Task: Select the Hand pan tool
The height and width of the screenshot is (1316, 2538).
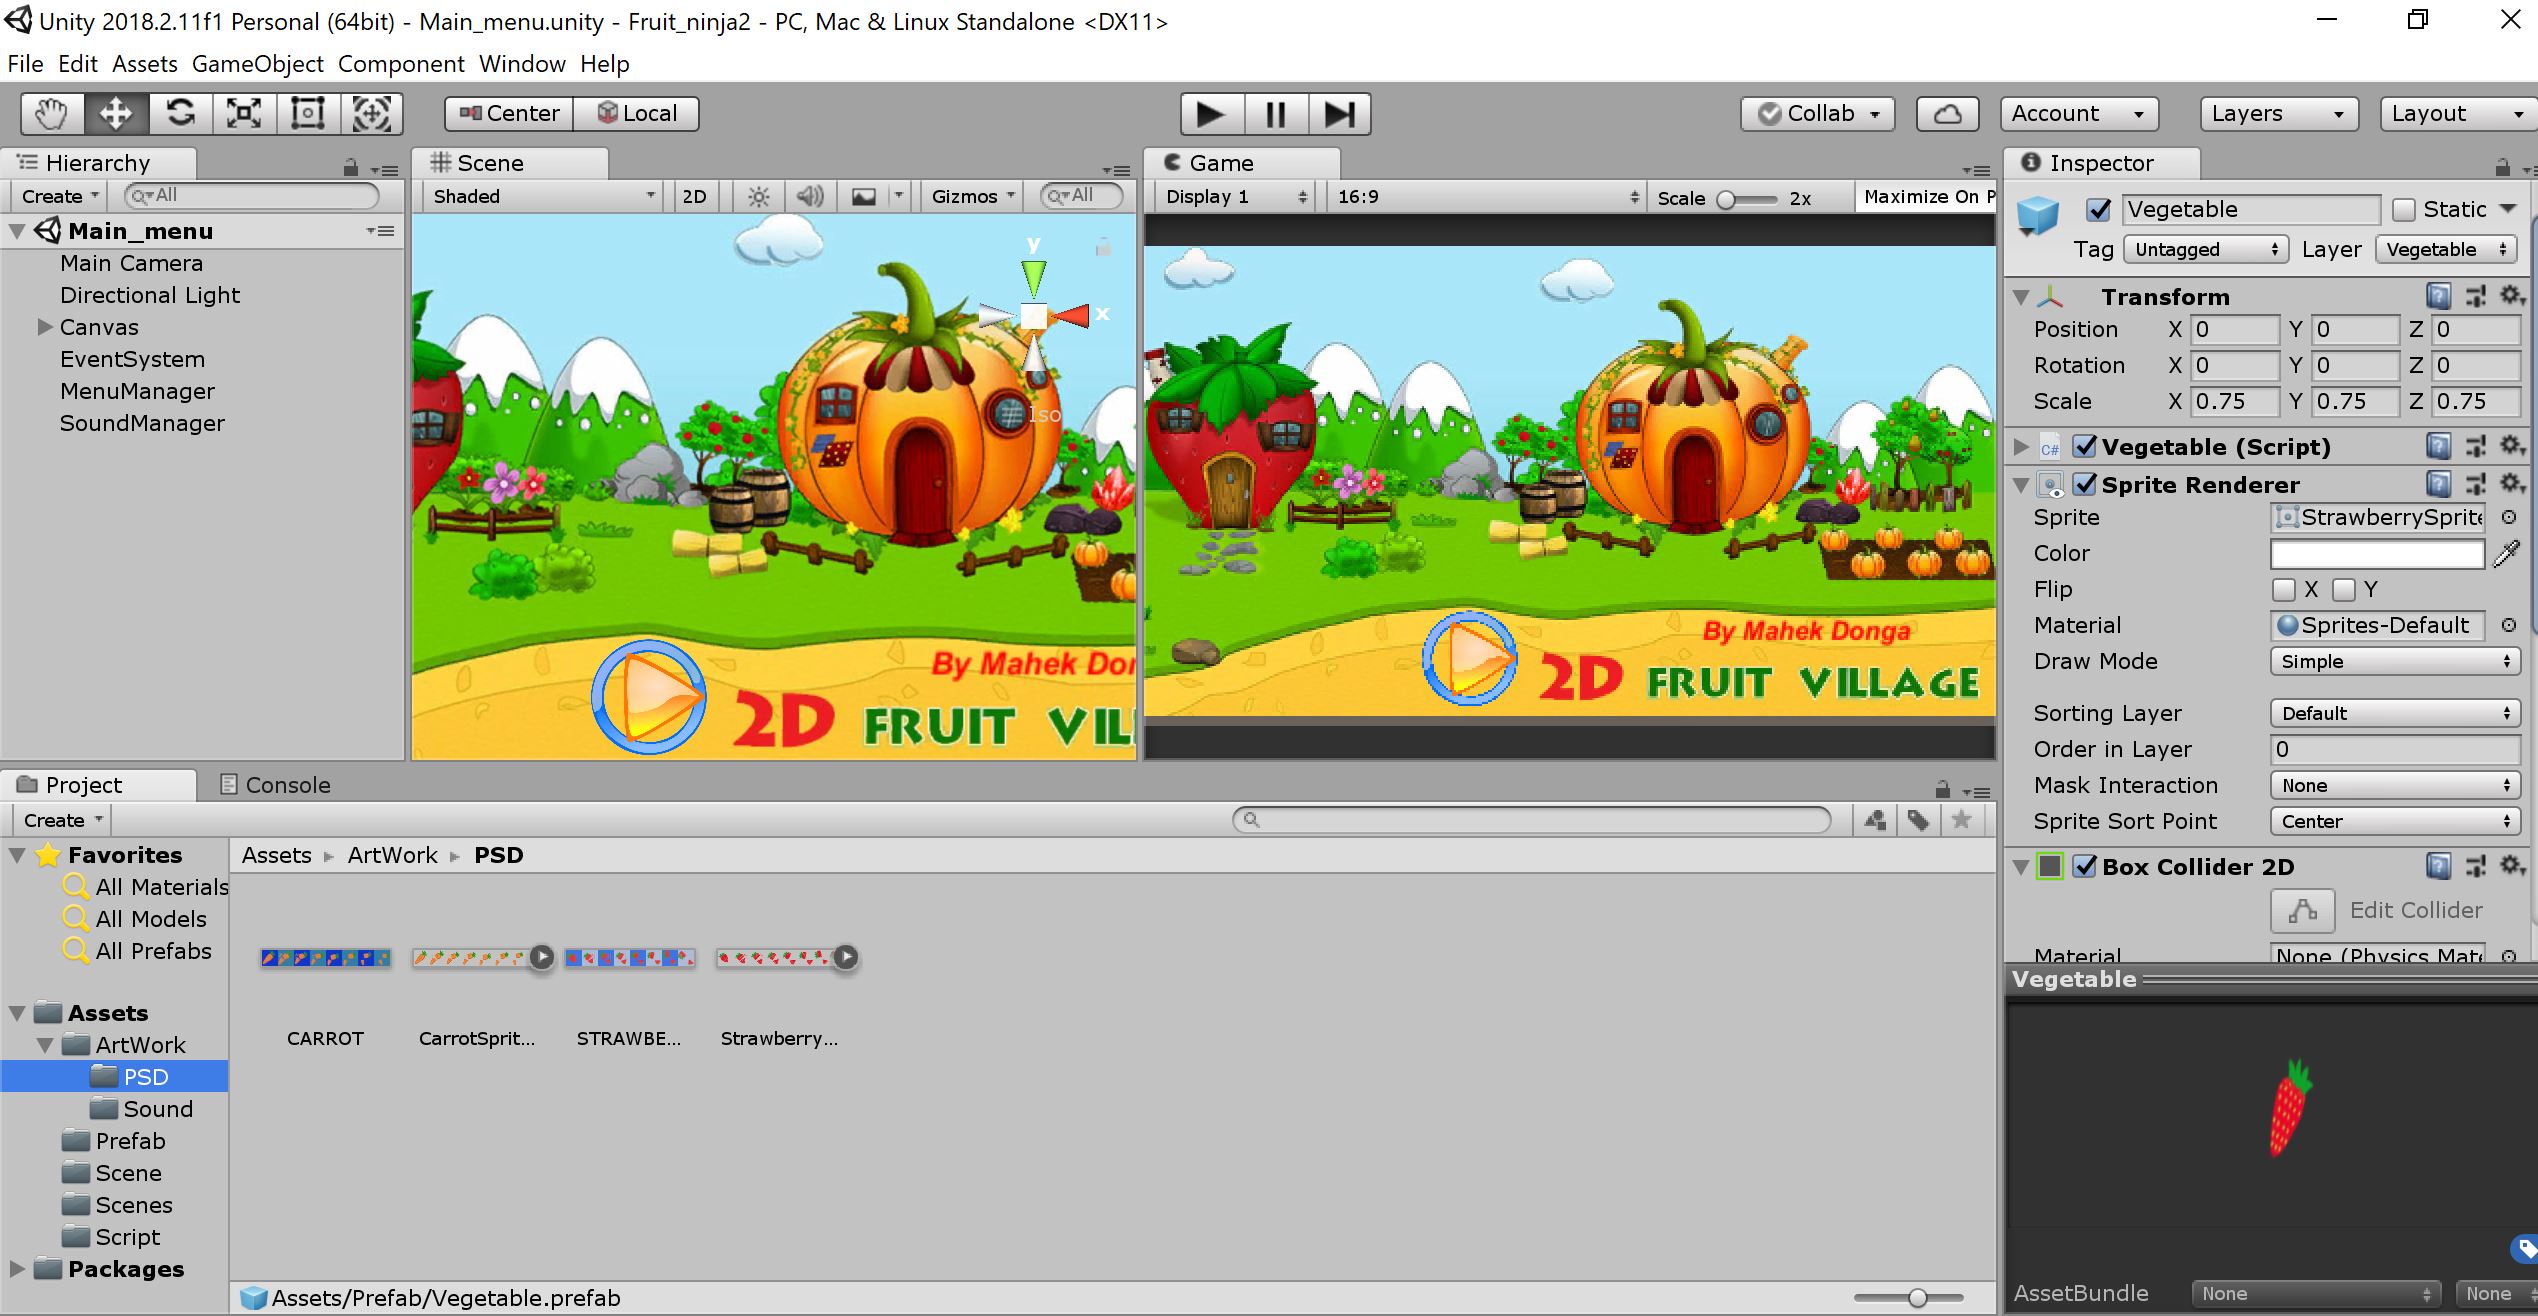Action: tap(49, 113)
